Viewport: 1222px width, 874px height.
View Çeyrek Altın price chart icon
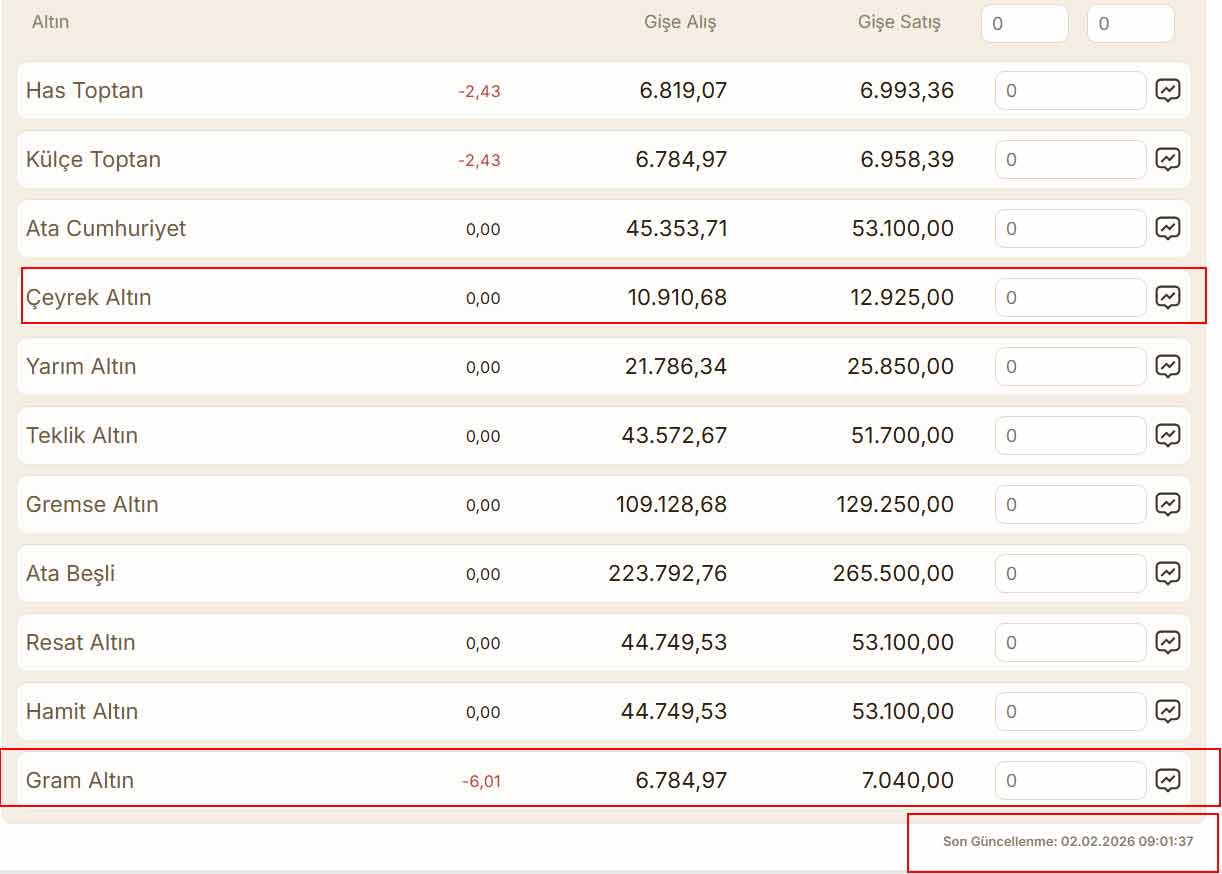[x=1168, y=298]
